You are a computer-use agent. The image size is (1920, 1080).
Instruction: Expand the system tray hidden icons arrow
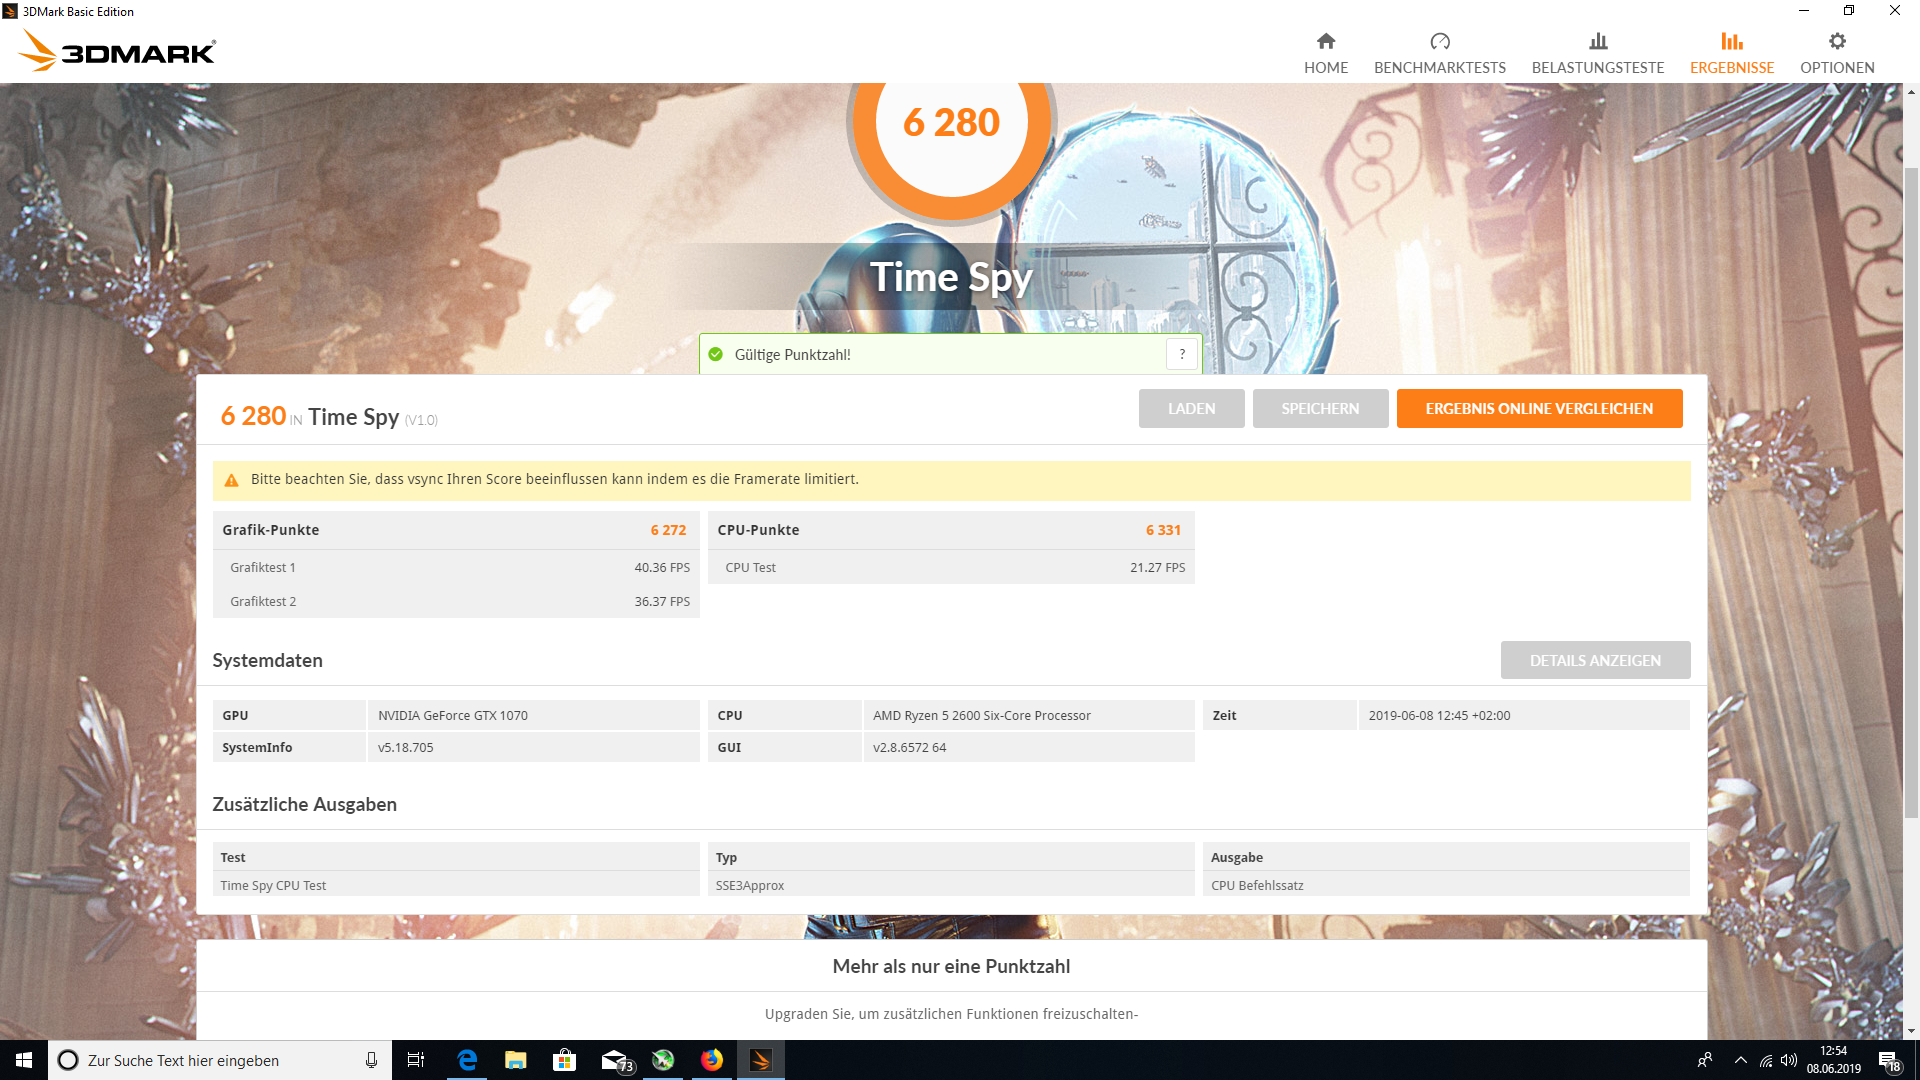tap(1741, 1060)
